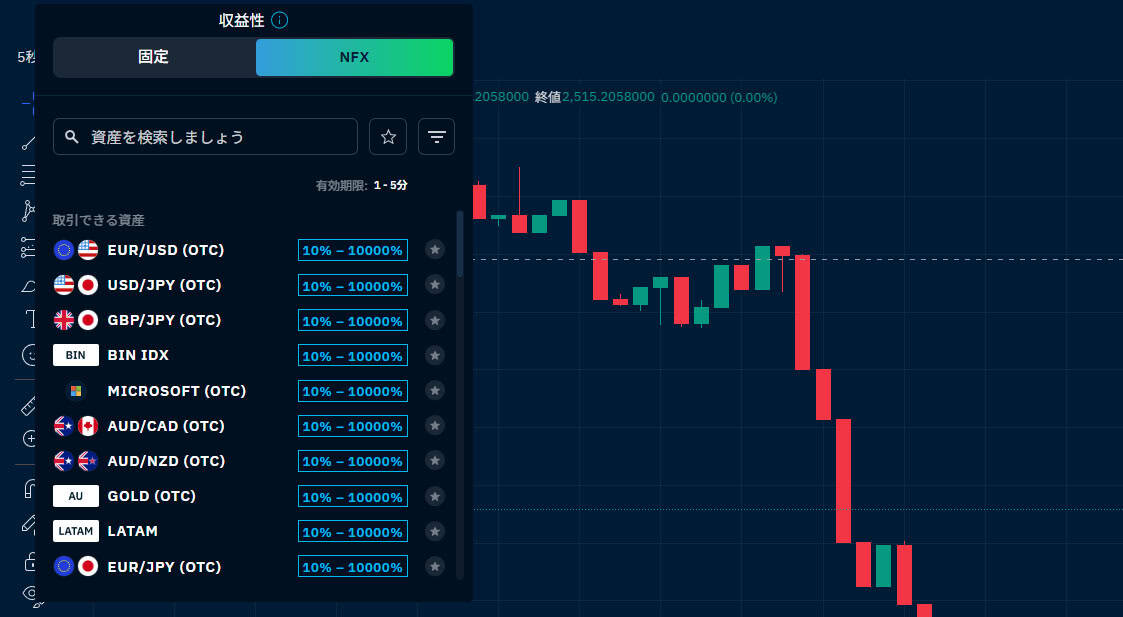Toggle the magnet snap mode icon
The height and width of the screenshot is (617, 1123).
pos(29,489)
